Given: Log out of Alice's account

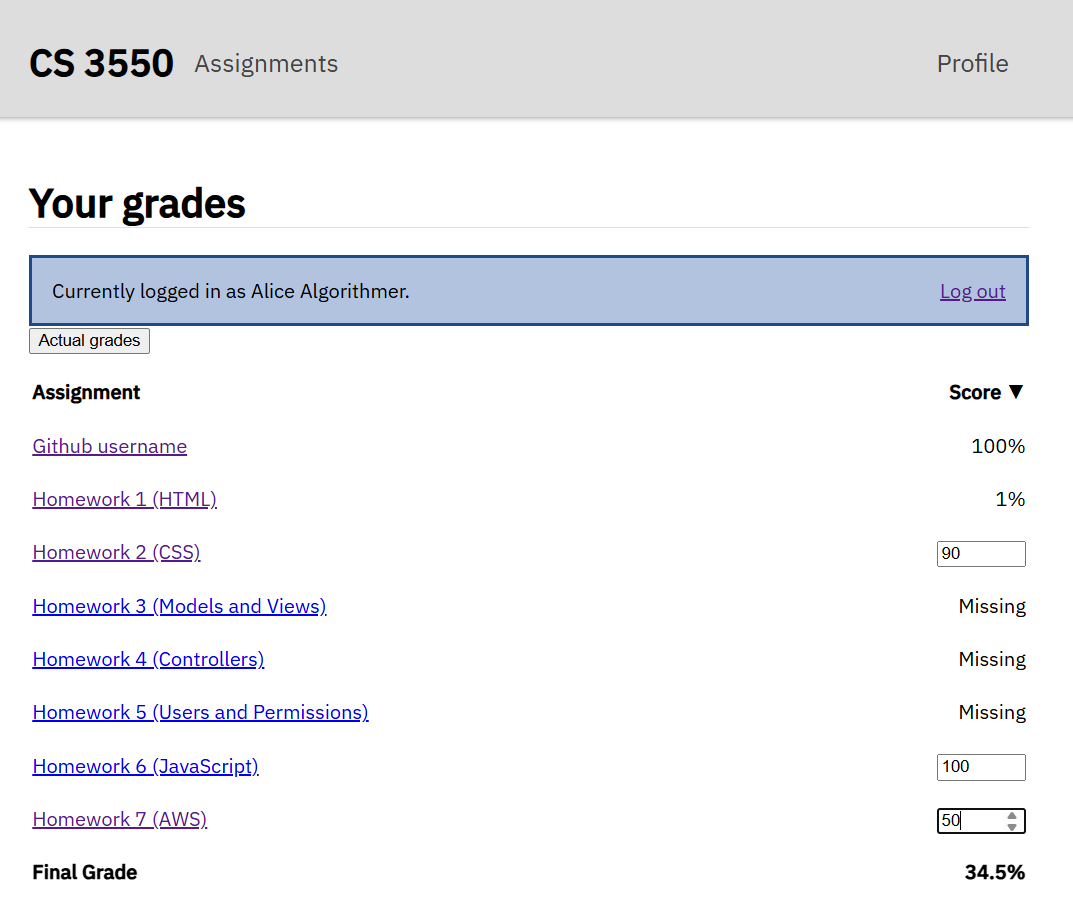Looking at the screenshot, I should [x=972, y=291].
